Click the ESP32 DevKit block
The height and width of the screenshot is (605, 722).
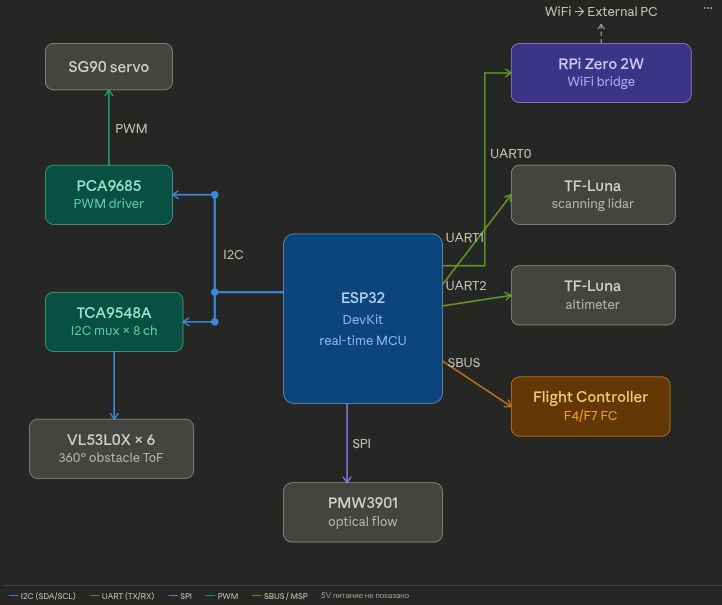pos(363,319)
